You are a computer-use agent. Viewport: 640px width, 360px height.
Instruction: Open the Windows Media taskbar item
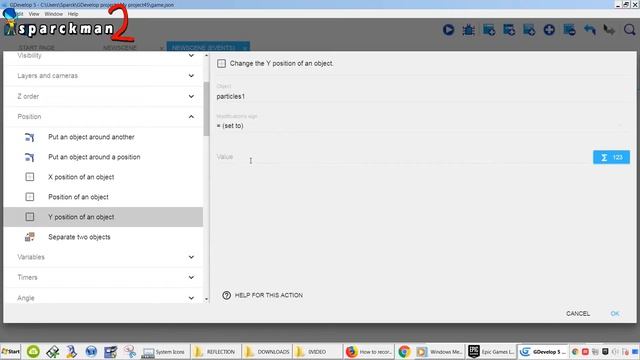click(x=439, y=351)
